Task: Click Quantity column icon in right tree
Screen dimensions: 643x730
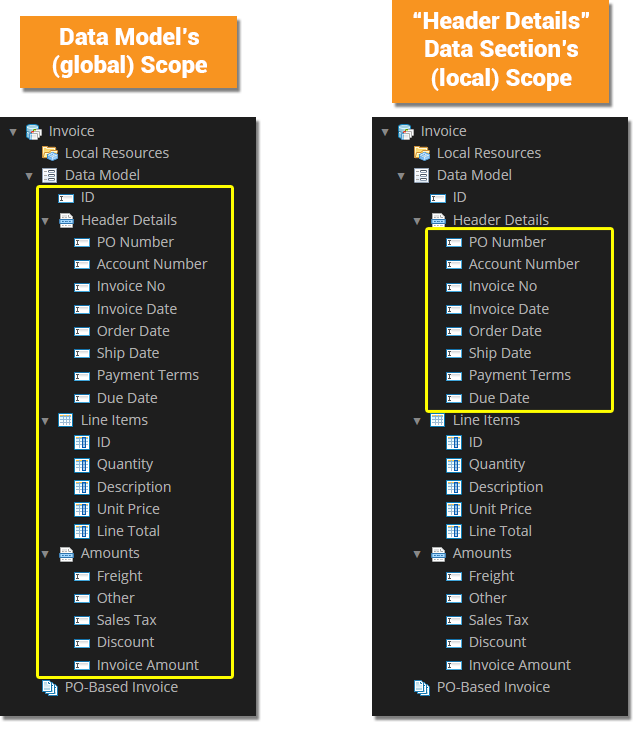Action: 454,464
